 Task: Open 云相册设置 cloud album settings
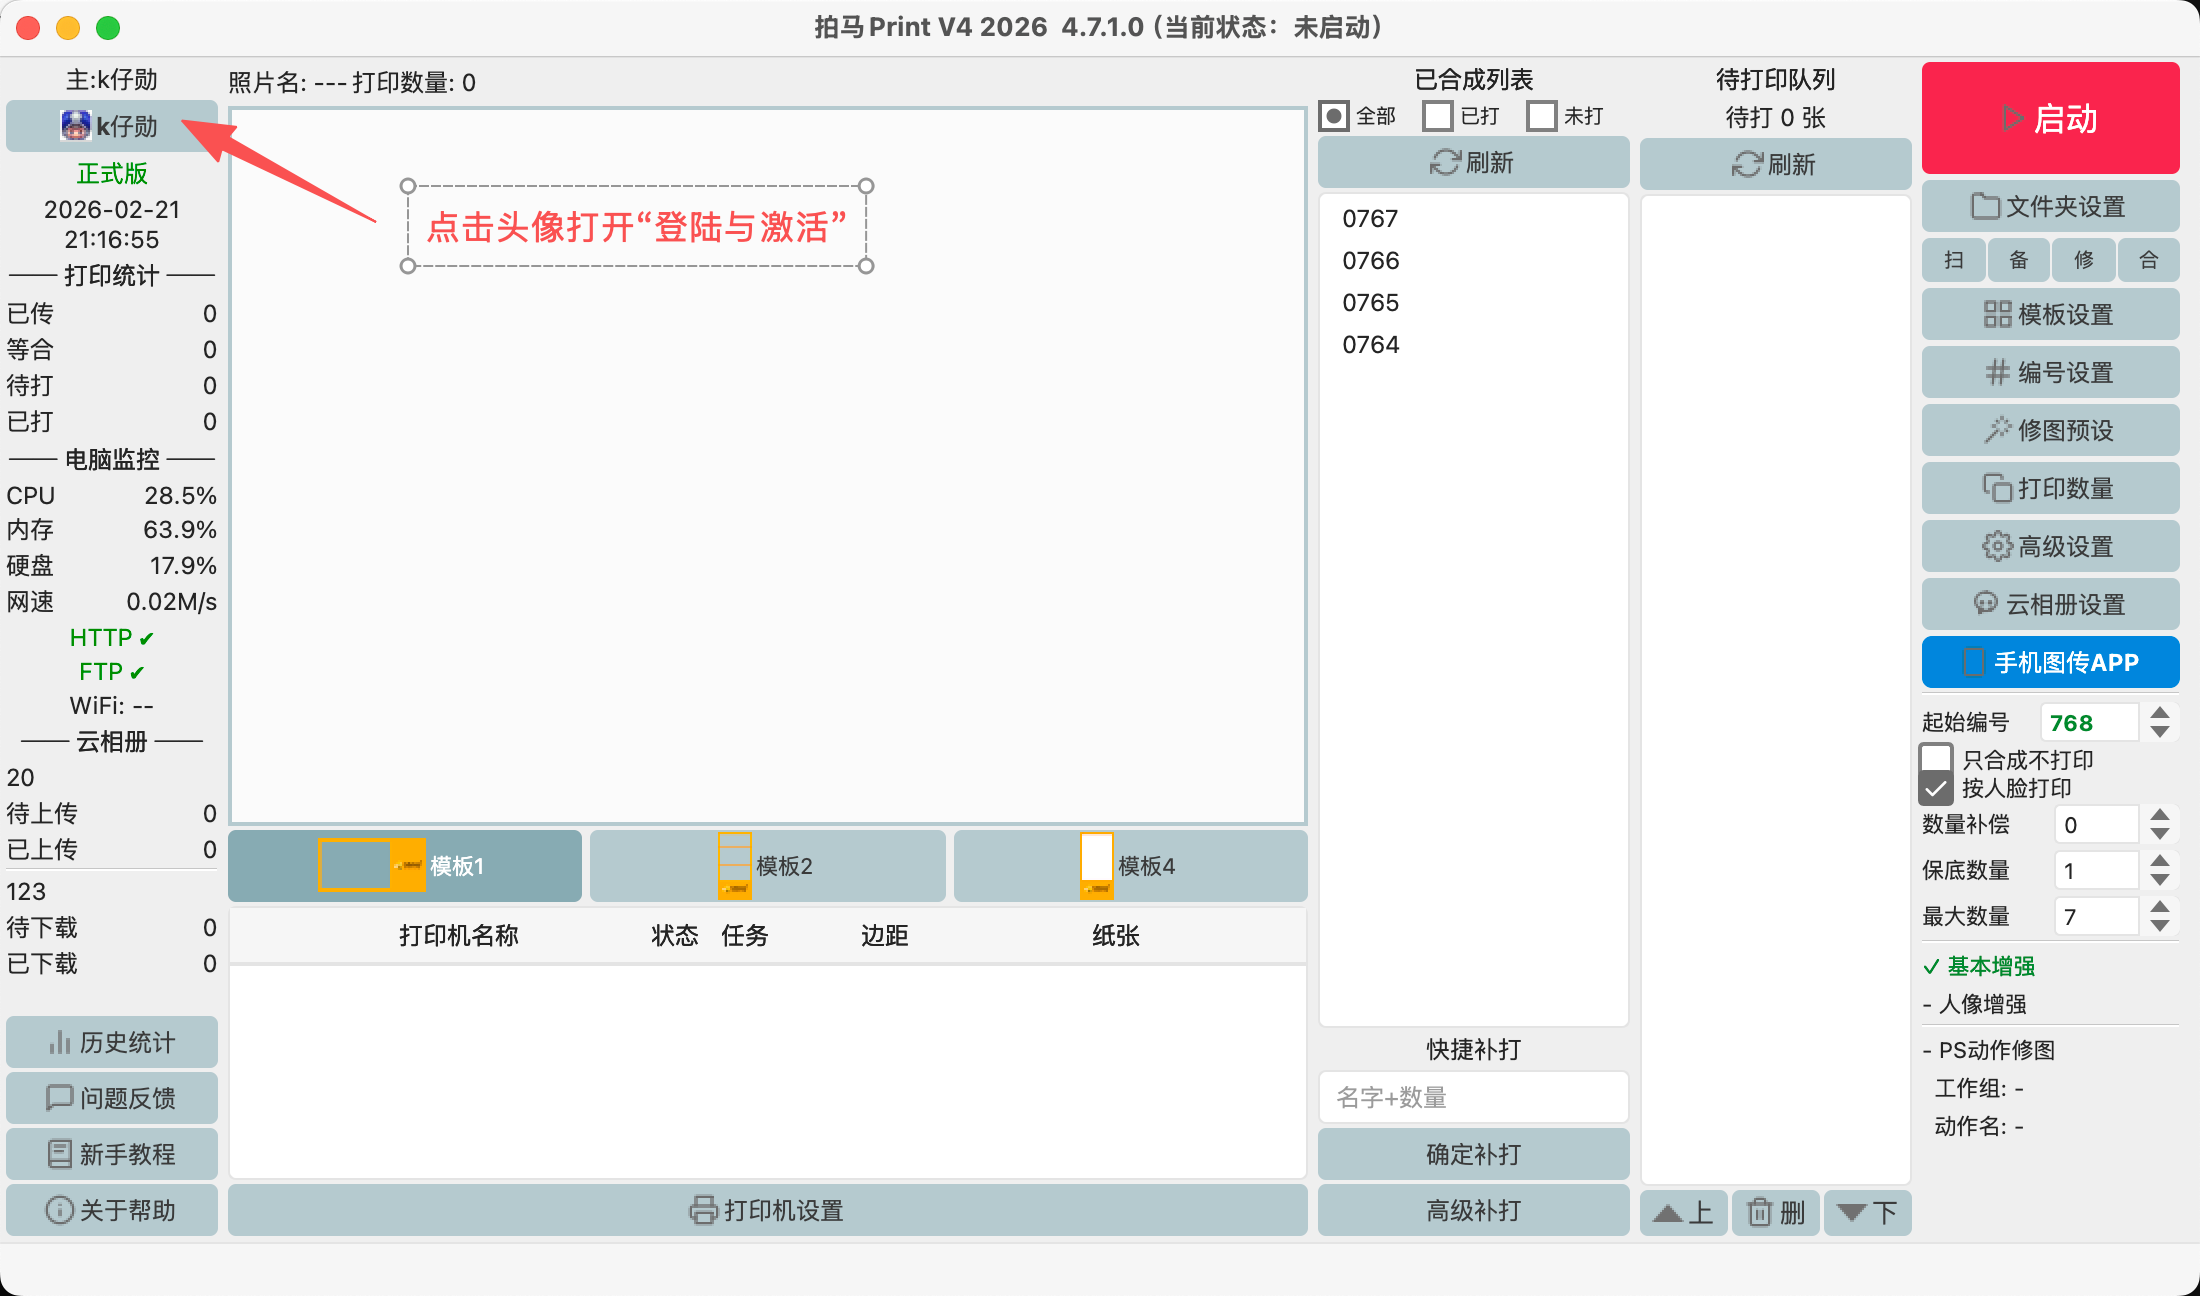(2050, 605)
